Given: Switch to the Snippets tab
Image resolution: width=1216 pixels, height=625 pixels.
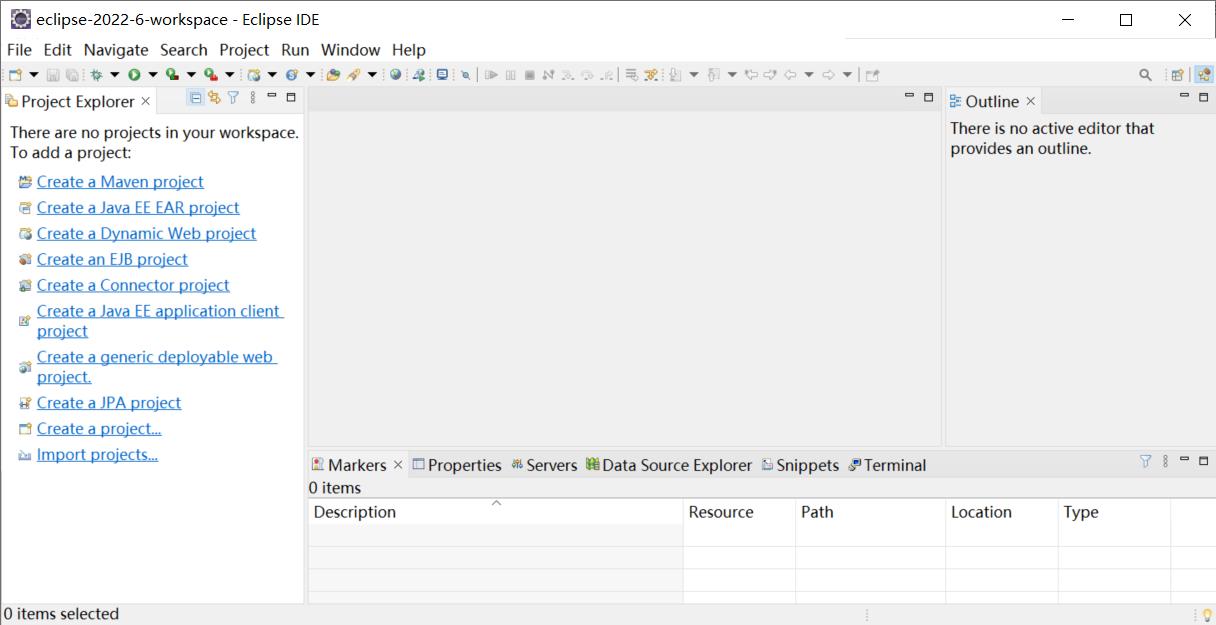Looking at the screenshot, I should tap(800, 465).
